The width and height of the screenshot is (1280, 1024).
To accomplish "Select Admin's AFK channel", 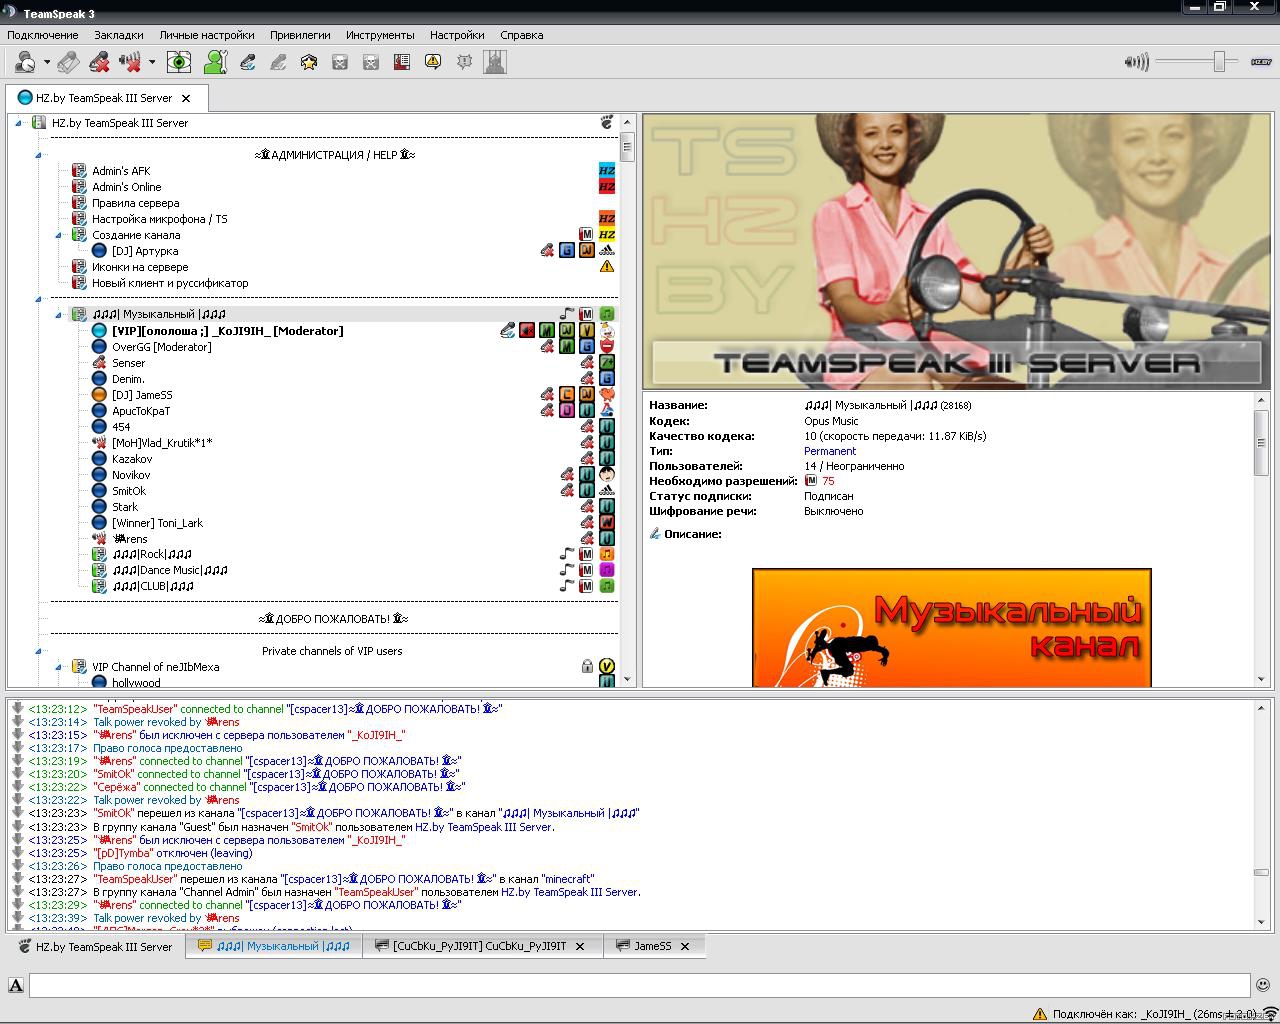I will point(121,171).
